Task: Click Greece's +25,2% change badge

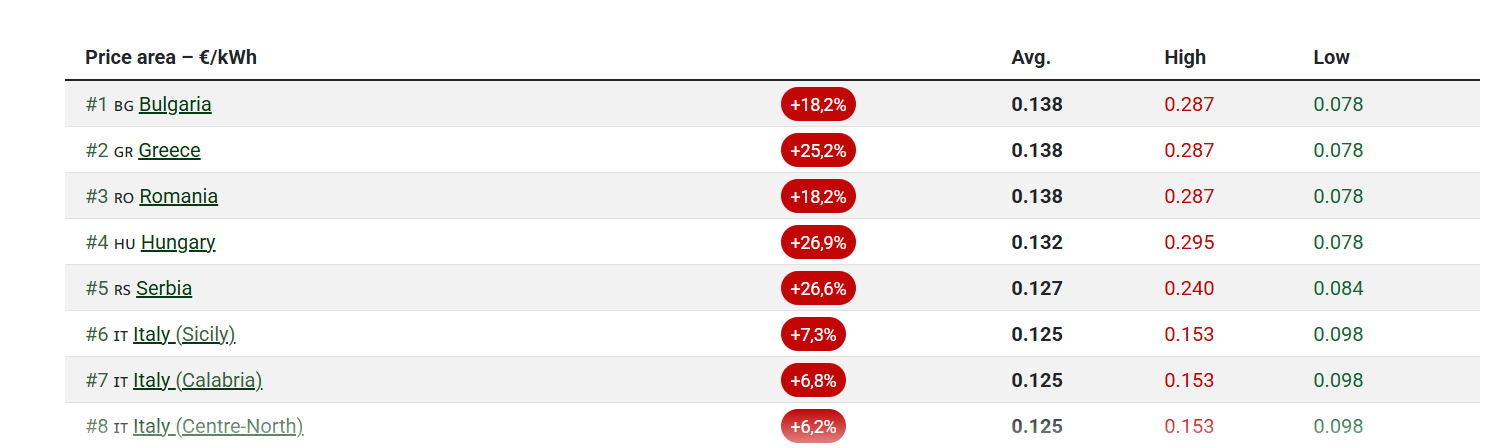Action: point(818,150)
